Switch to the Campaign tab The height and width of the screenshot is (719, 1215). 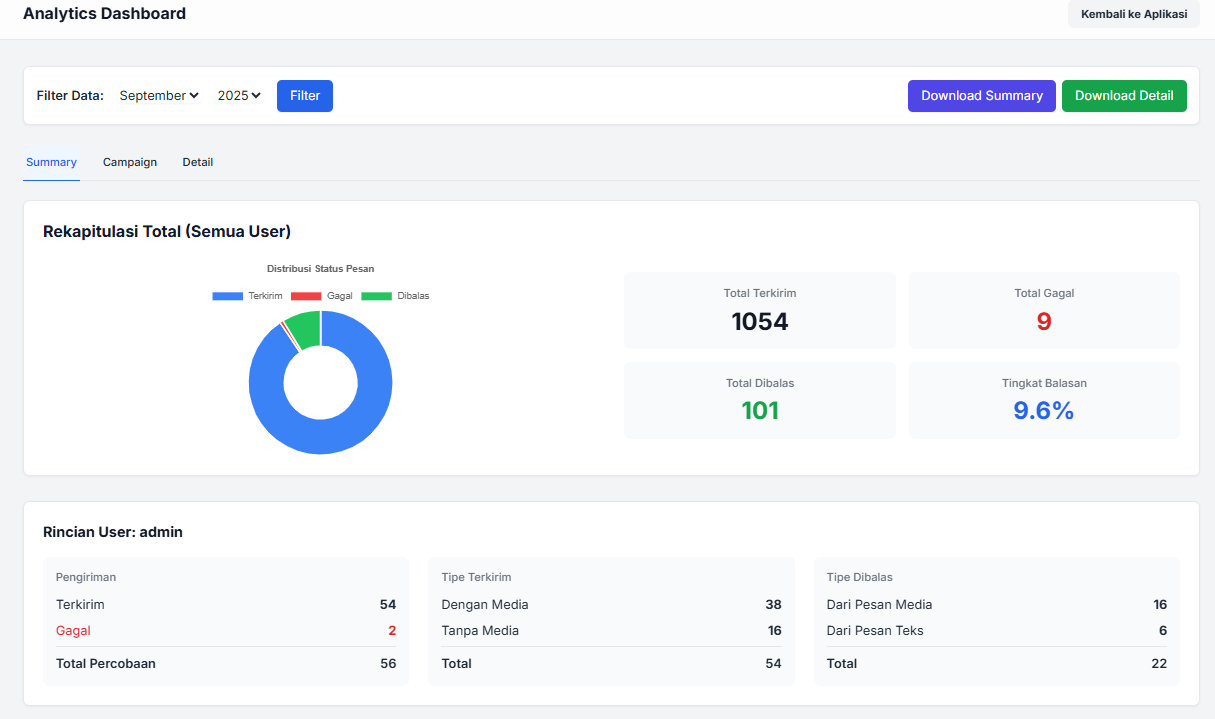point(129,162)
